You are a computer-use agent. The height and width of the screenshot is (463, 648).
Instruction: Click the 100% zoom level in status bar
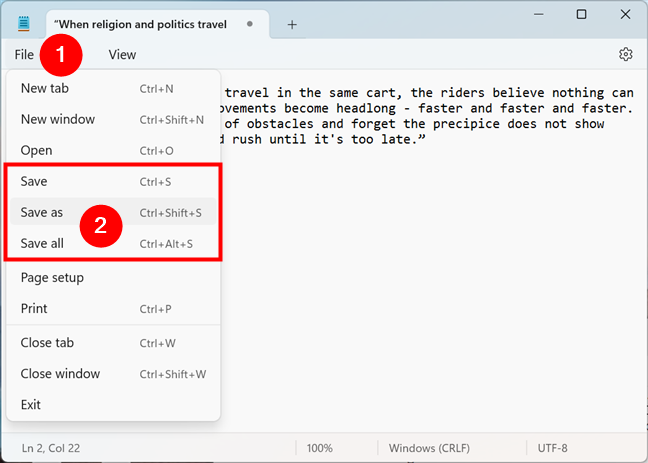click(320, 447)
